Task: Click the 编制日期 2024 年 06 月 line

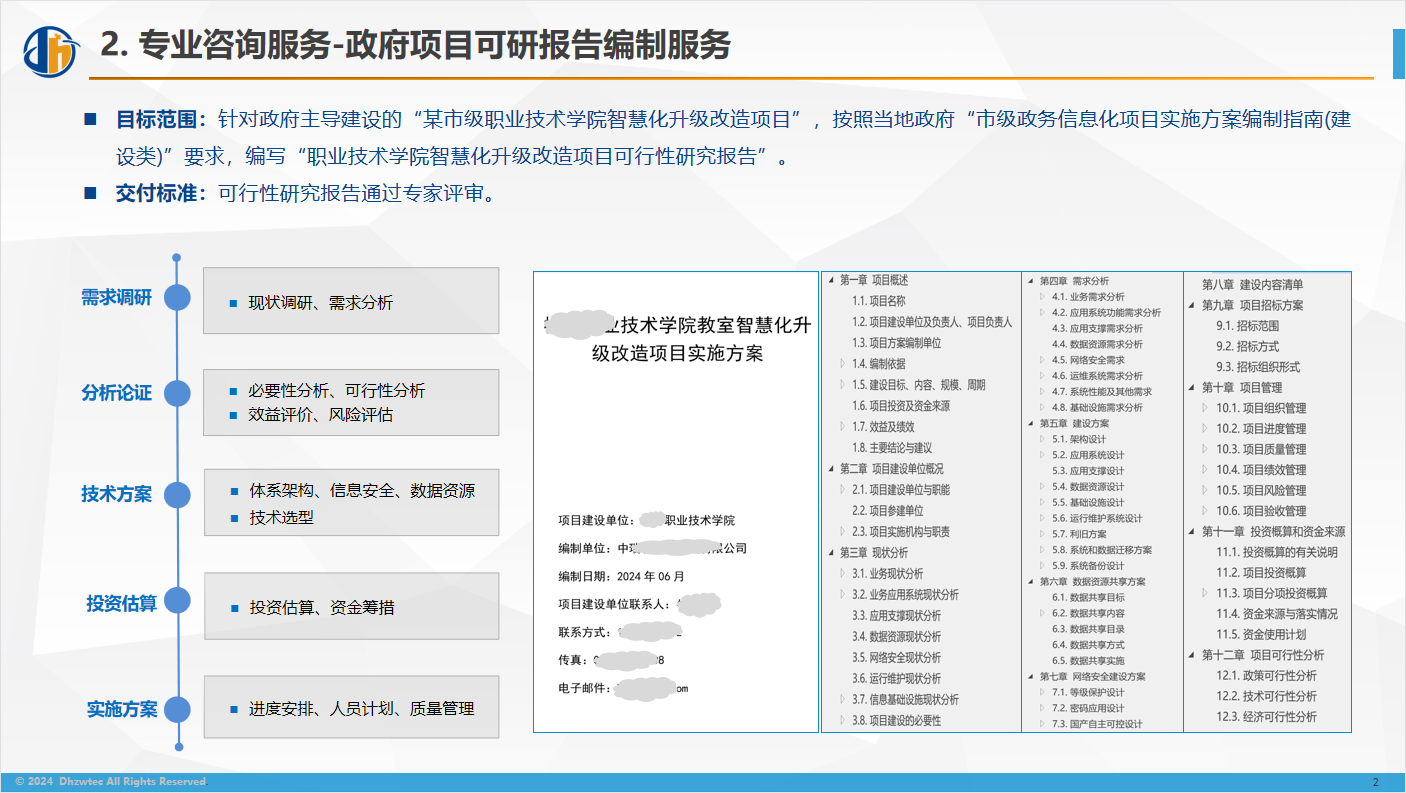Action: 622,576
